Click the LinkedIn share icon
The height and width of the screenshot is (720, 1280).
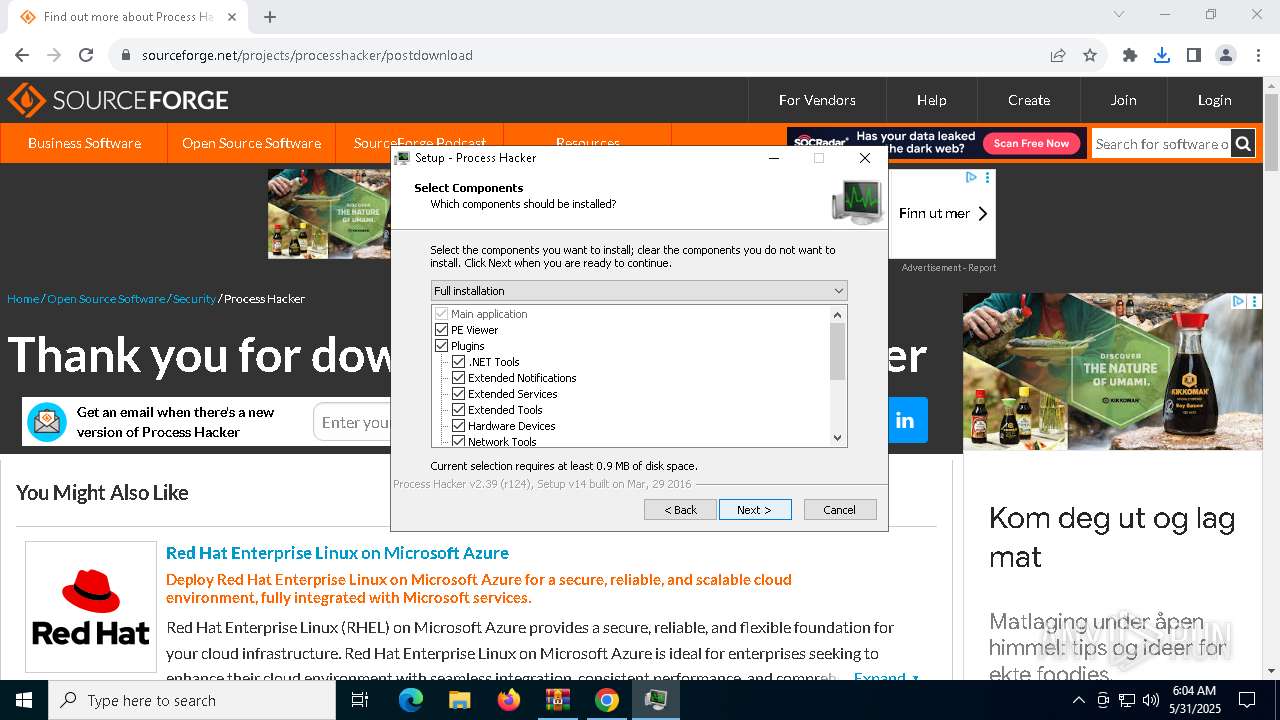[x=905, y=421]
